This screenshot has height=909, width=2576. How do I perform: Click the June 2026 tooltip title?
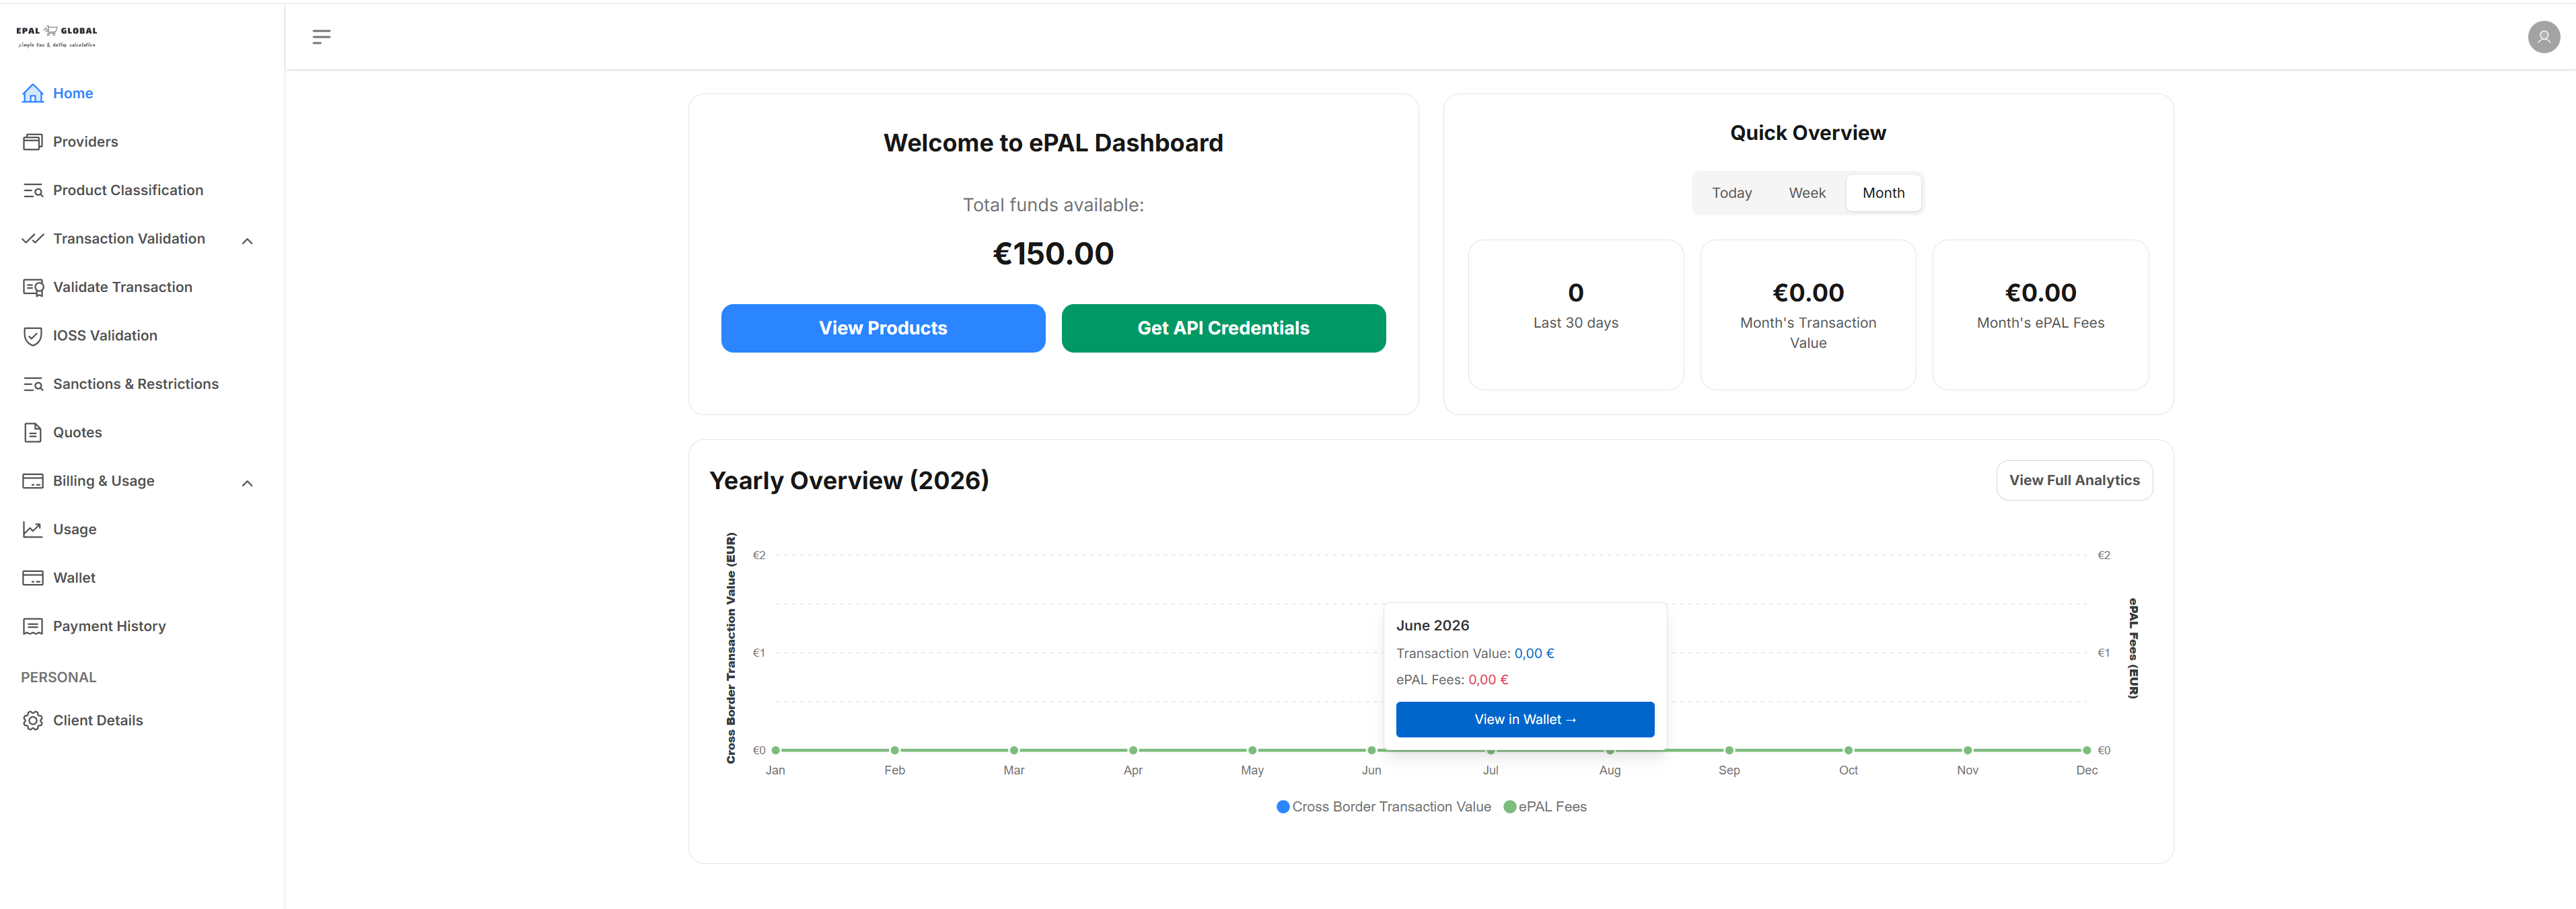[1432, 626]
